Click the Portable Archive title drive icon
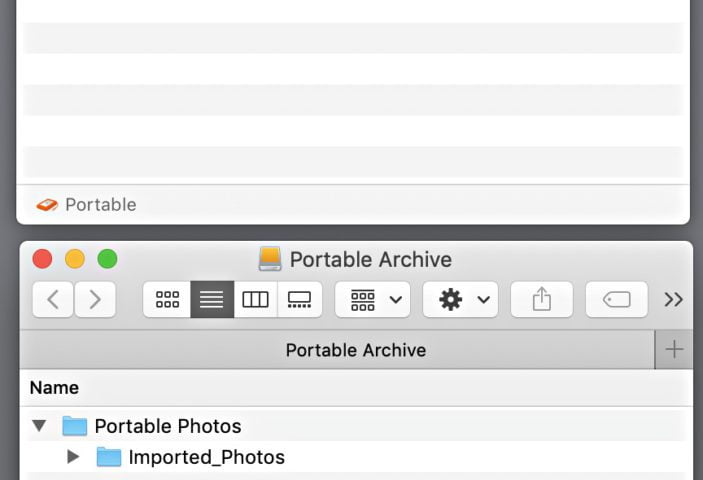703x480 pixels. pyautogui.click(x=270, y=259)
